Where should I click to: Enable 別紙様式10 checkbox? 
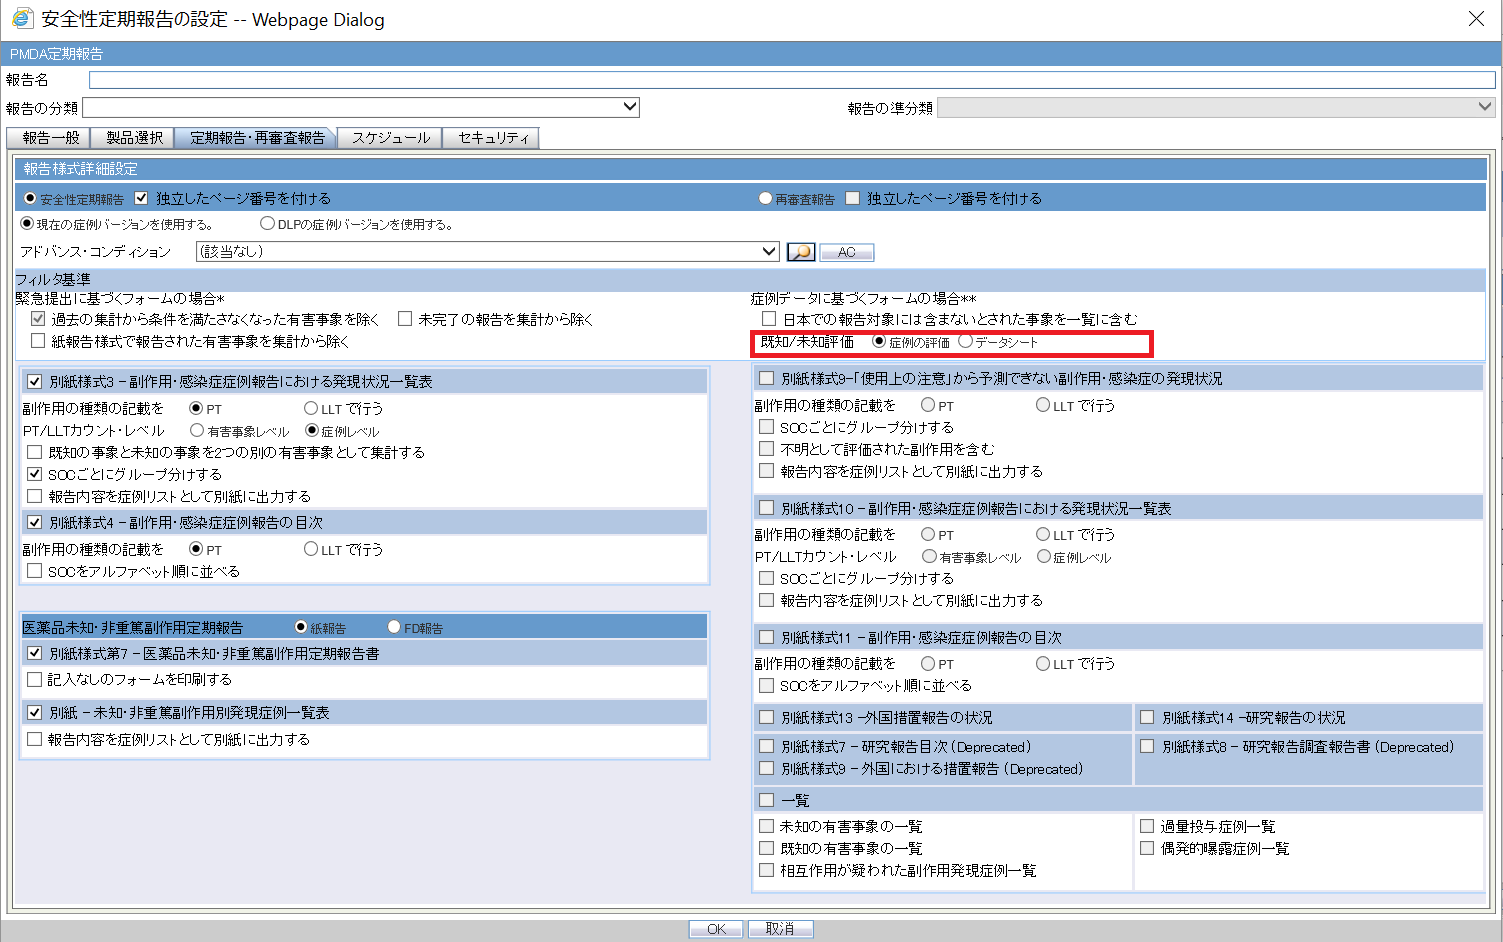[x=767, y=508]
